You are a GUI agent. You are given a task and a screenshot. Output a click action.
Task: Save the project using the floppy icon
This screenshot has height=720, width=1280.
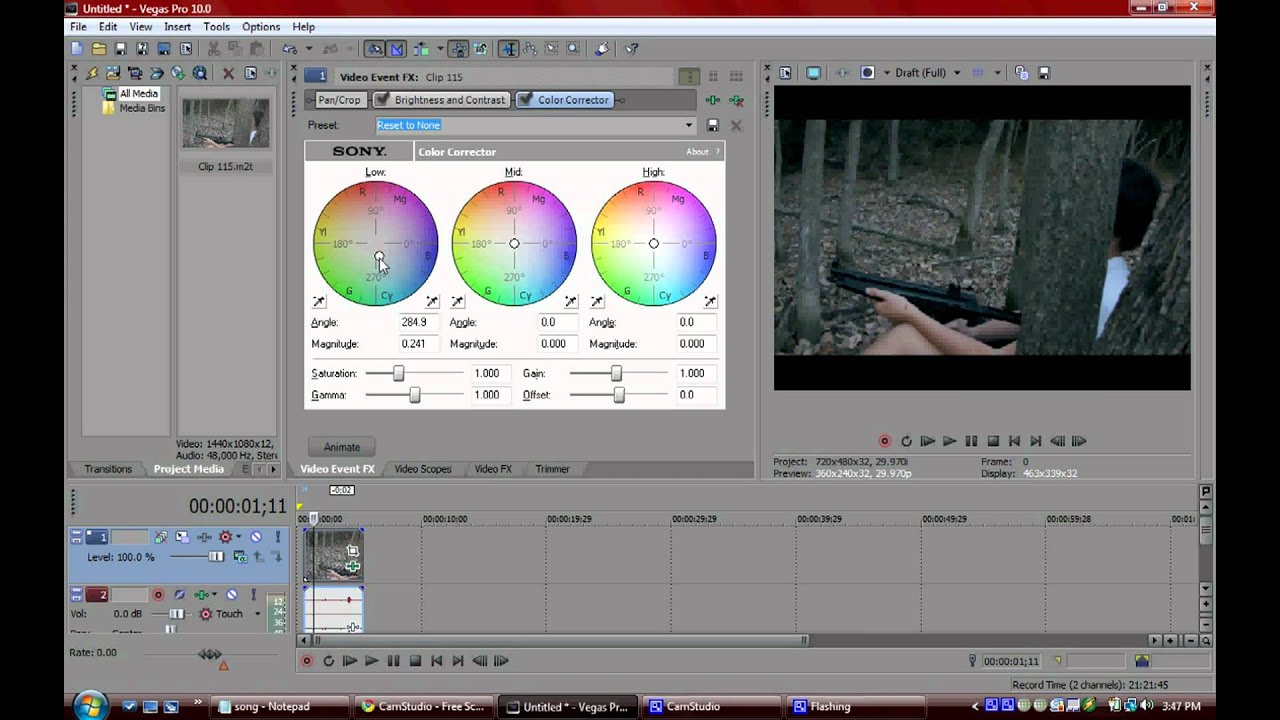click(121, 48)
